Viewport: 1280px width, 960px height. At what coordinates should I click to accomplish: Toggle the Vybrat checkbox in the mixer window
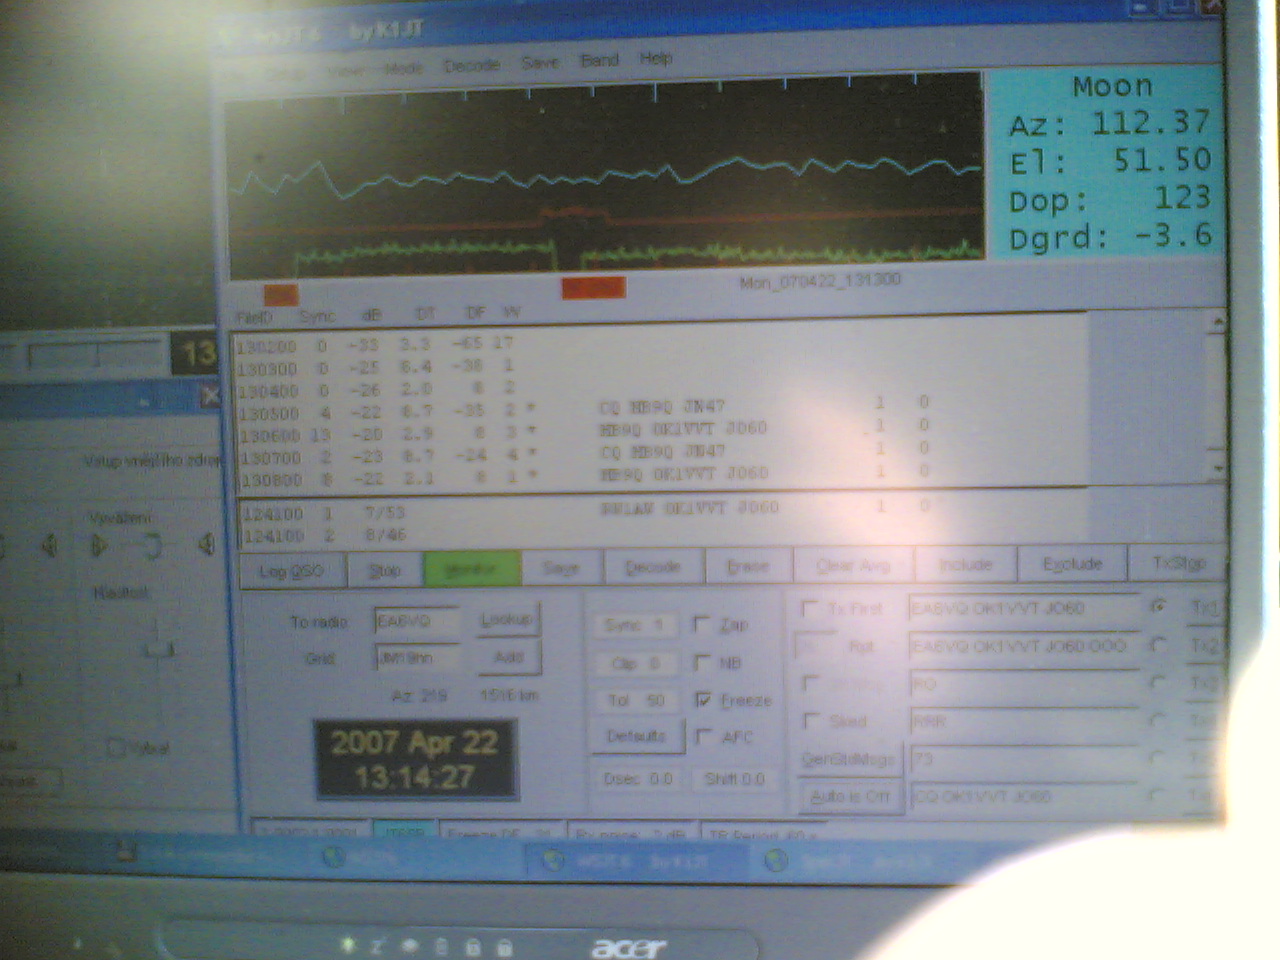(x=116, y=747)
